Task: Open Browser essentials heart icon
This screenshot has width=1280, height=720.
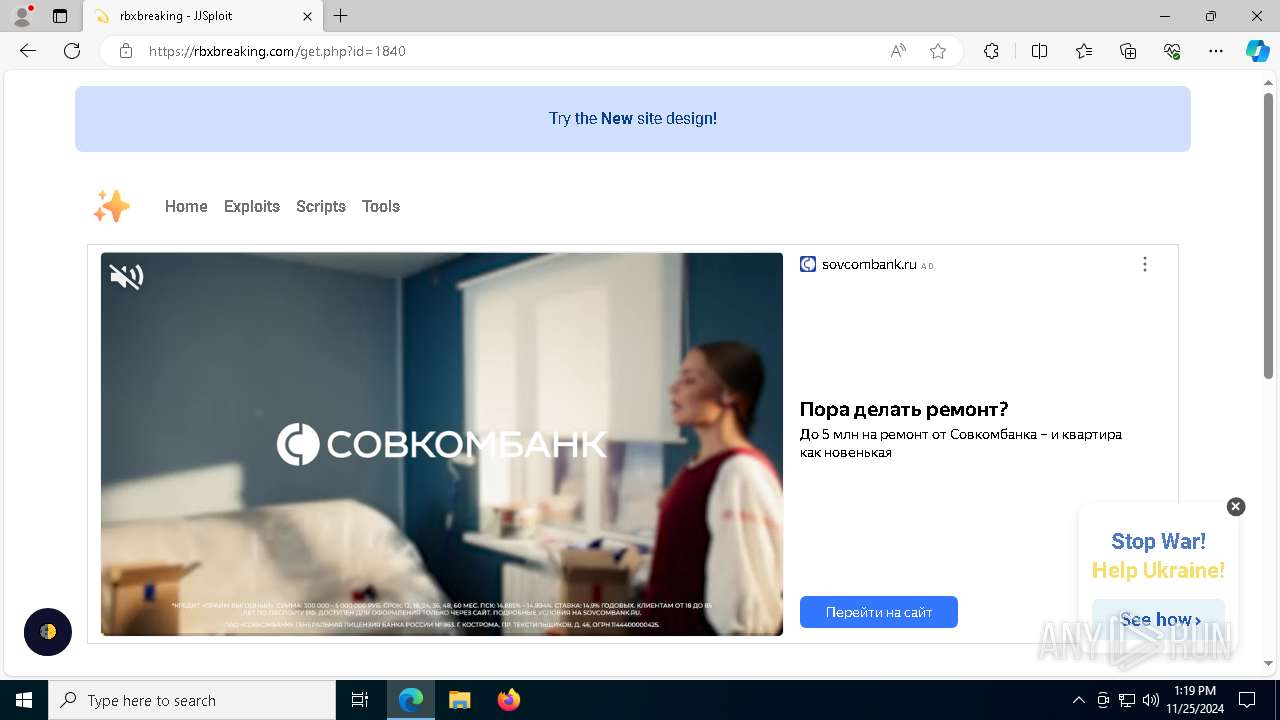Action: (1172, 51)
